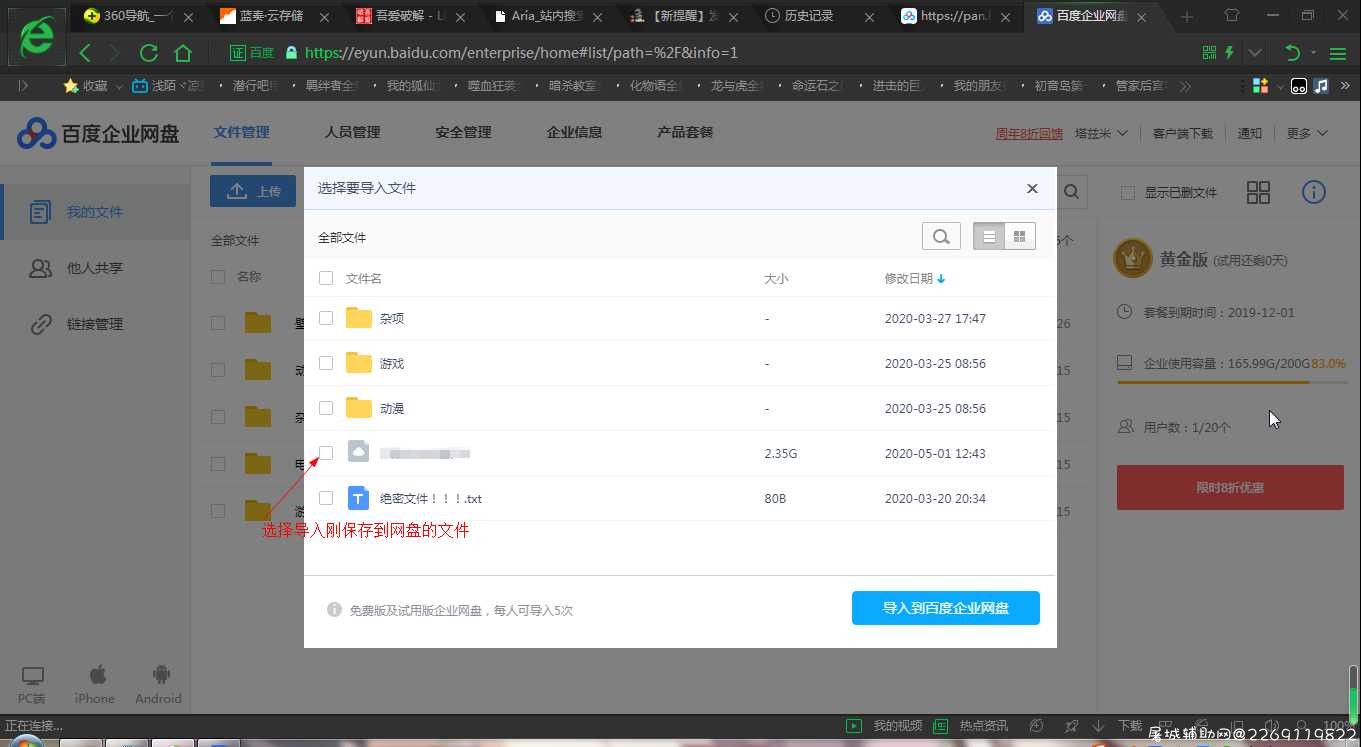
Task: Close the import file dialog
Action: [x=1032, y=188]
